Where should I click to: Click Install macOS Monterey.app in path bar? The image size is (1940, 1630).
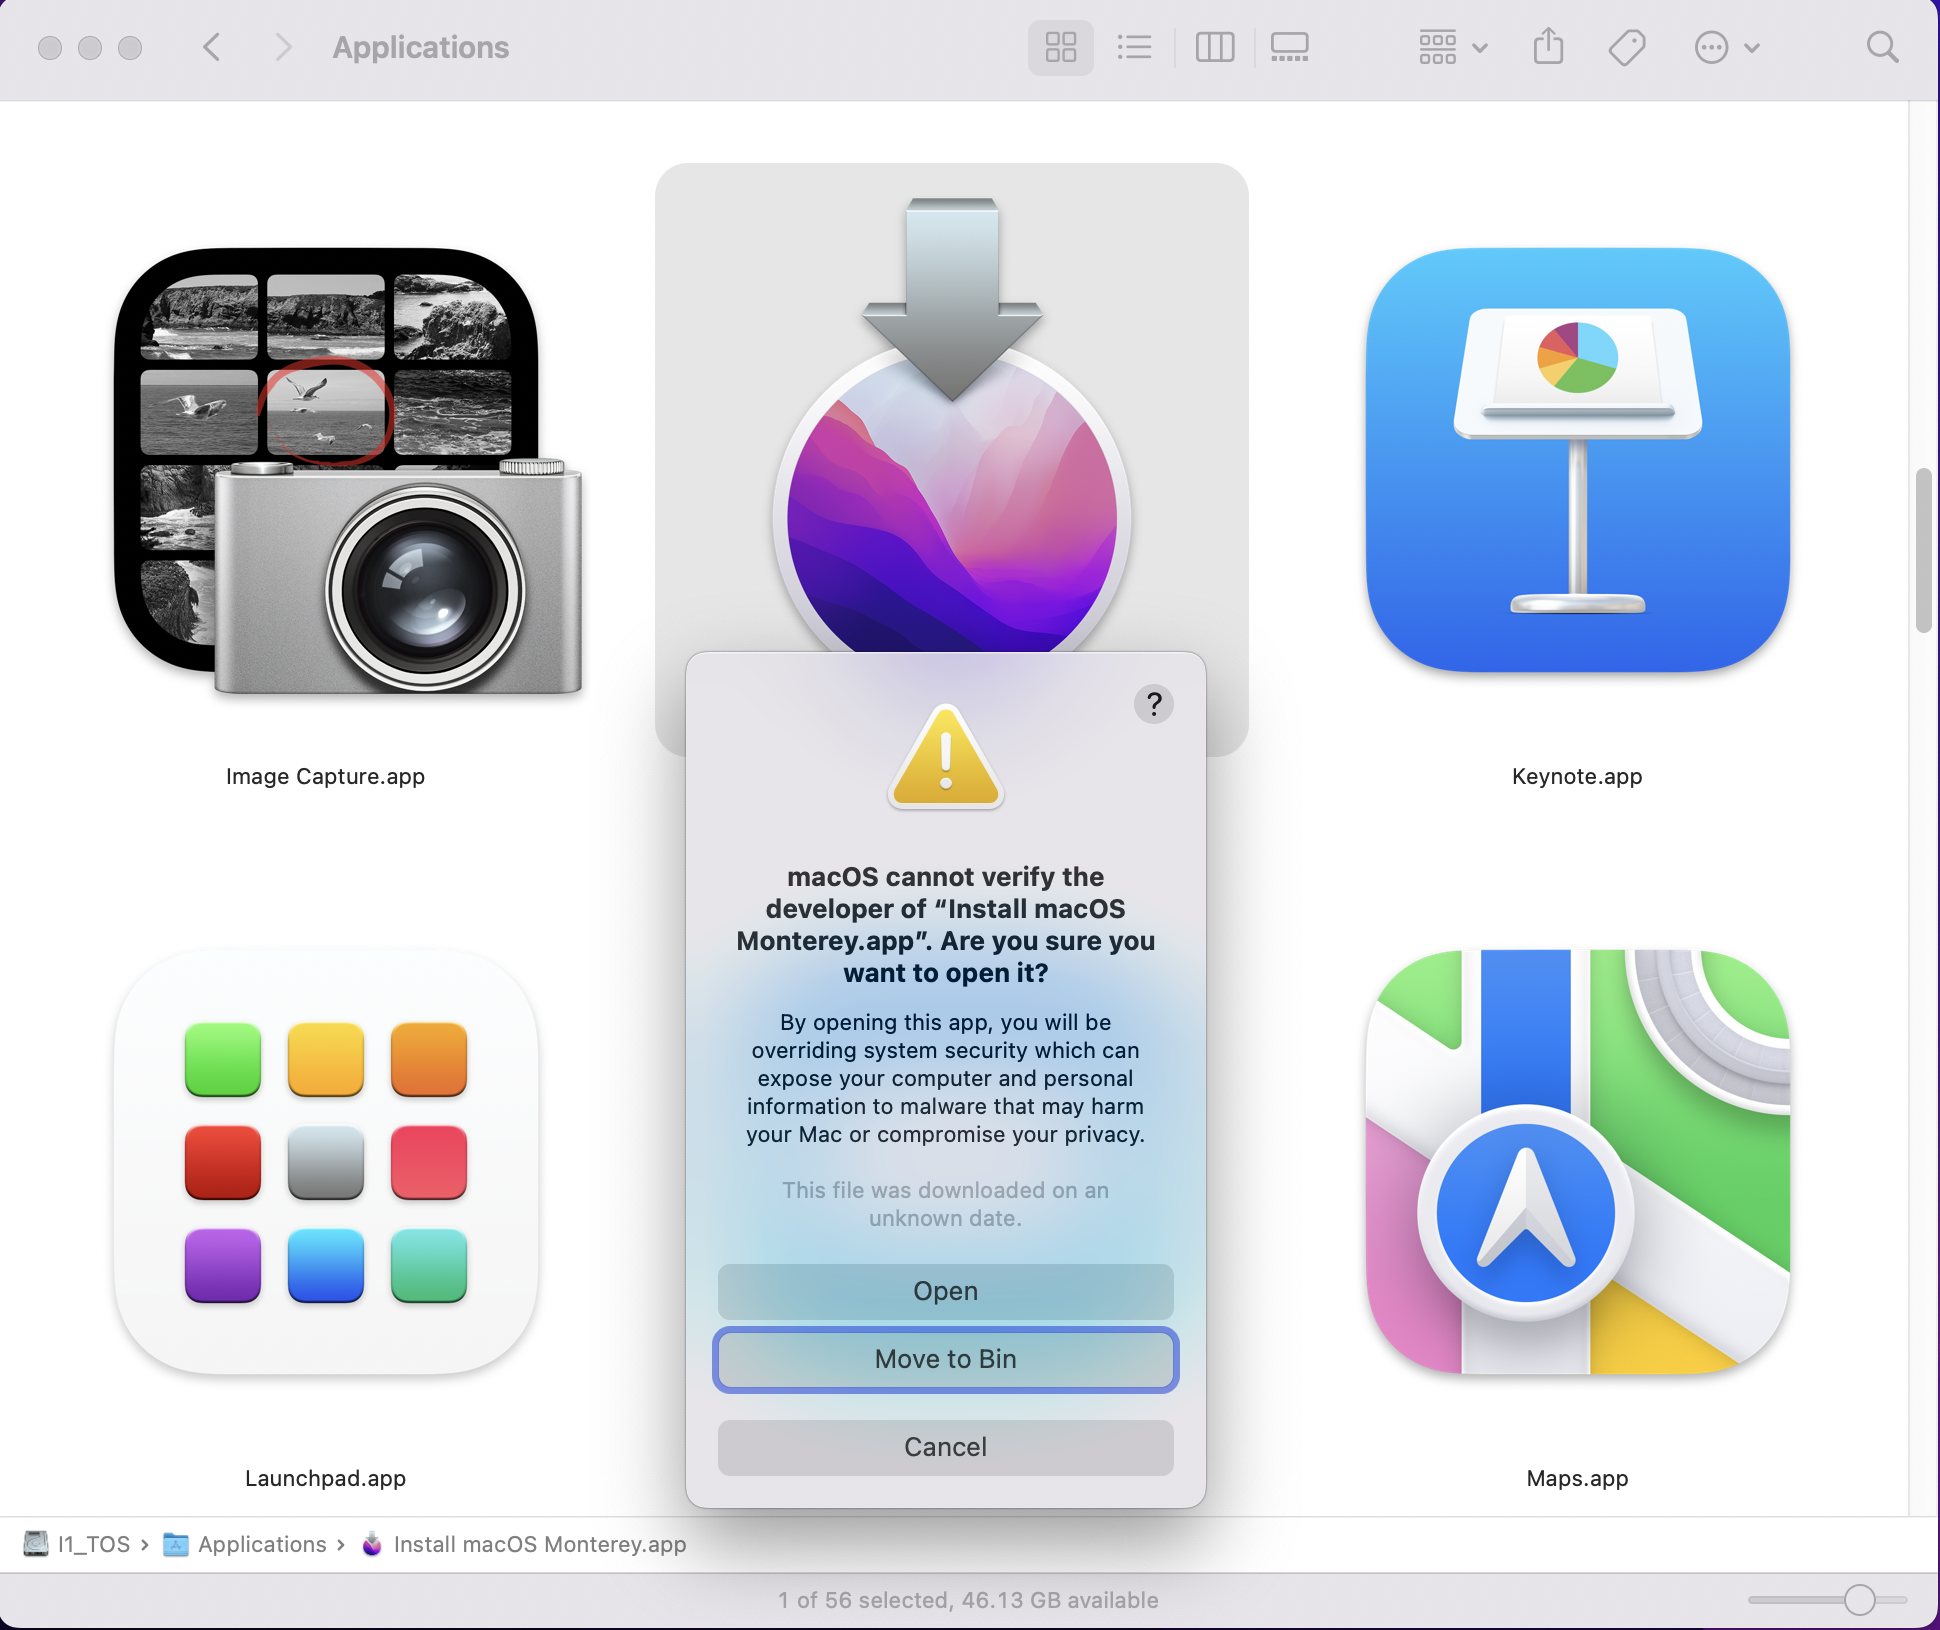[524, 1544]
